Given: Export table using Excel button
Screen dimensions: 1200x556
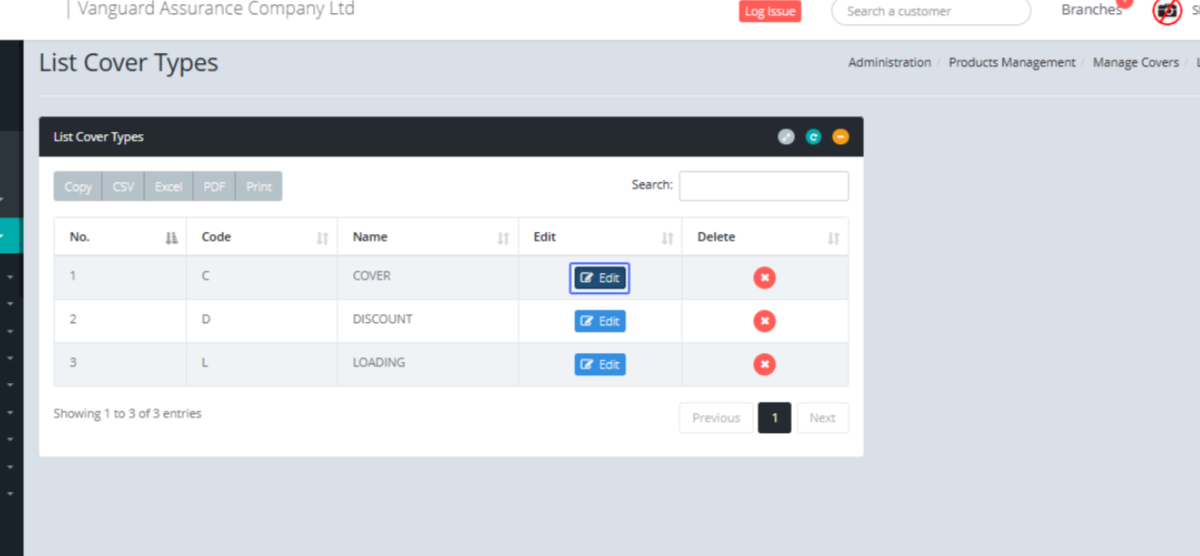Looking at the screenshot, I should [x=168, y=187].
